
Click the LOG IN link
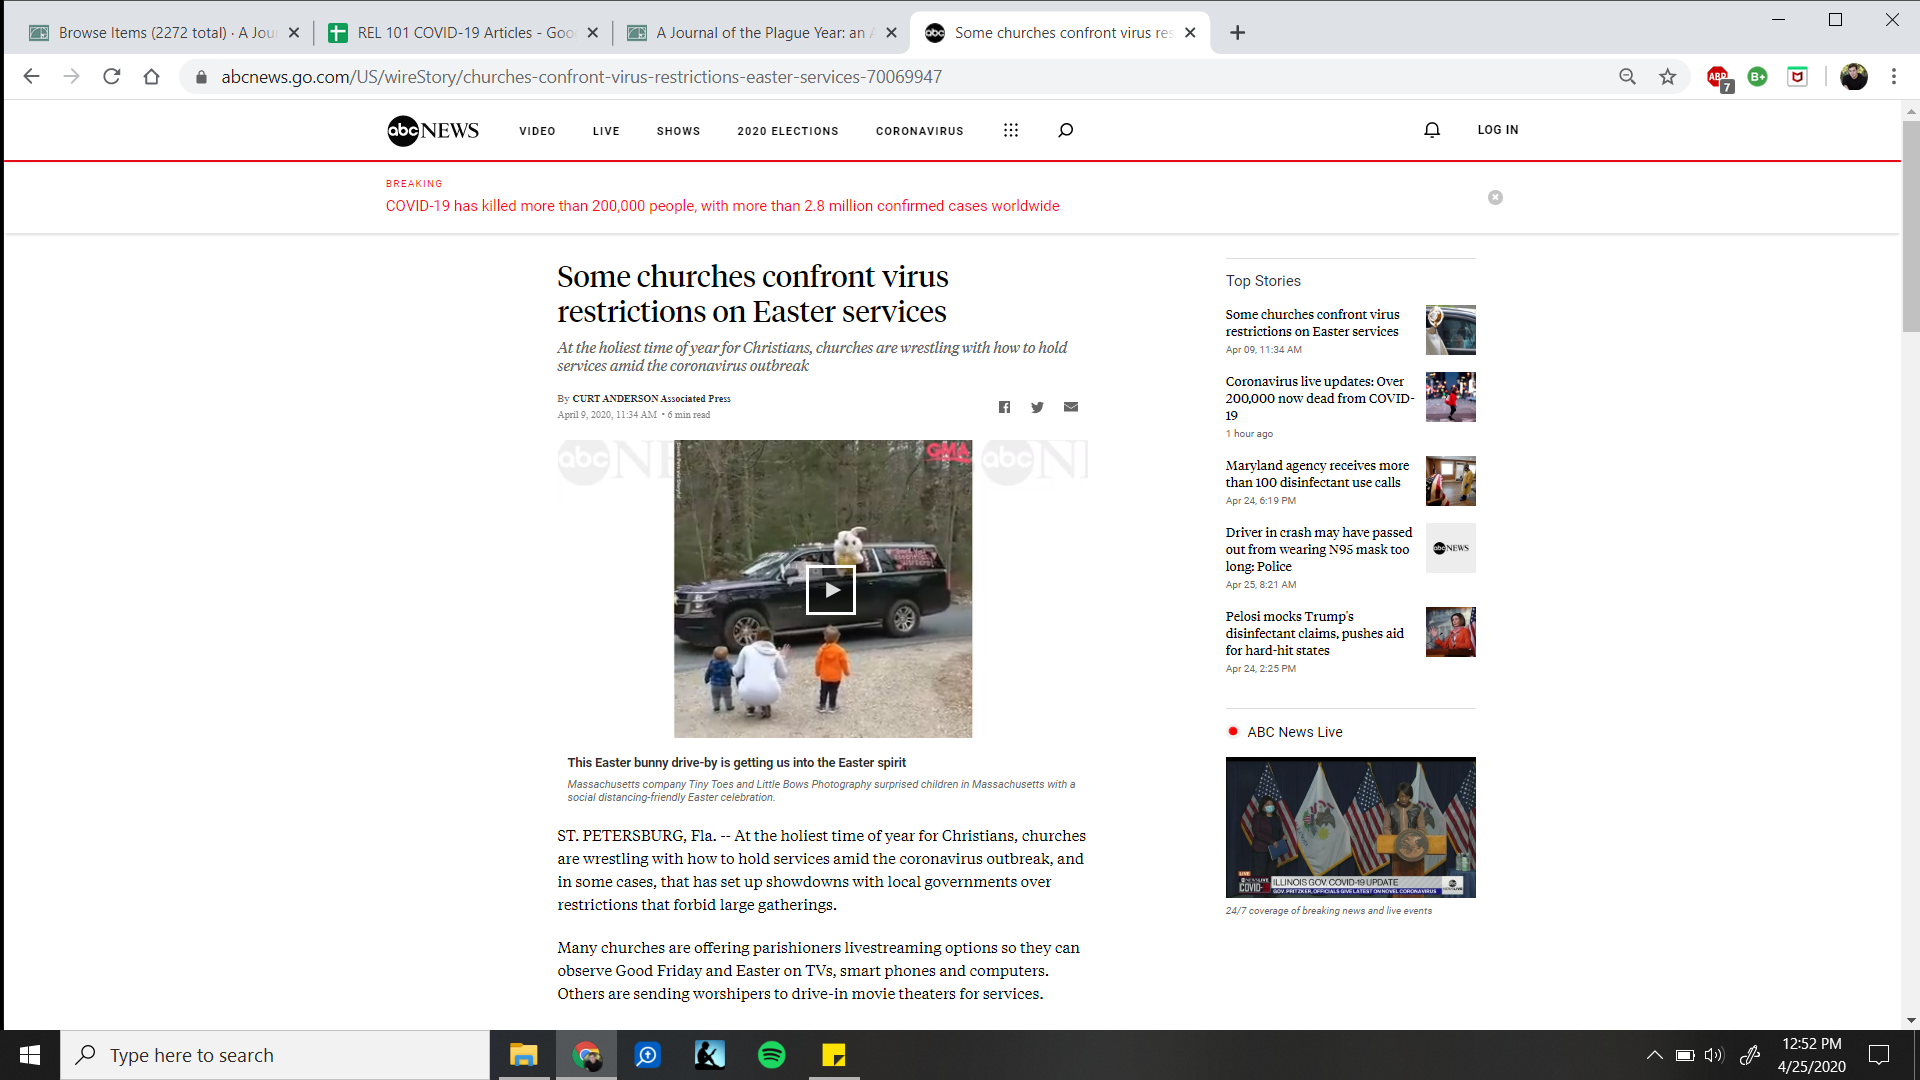1497,130
